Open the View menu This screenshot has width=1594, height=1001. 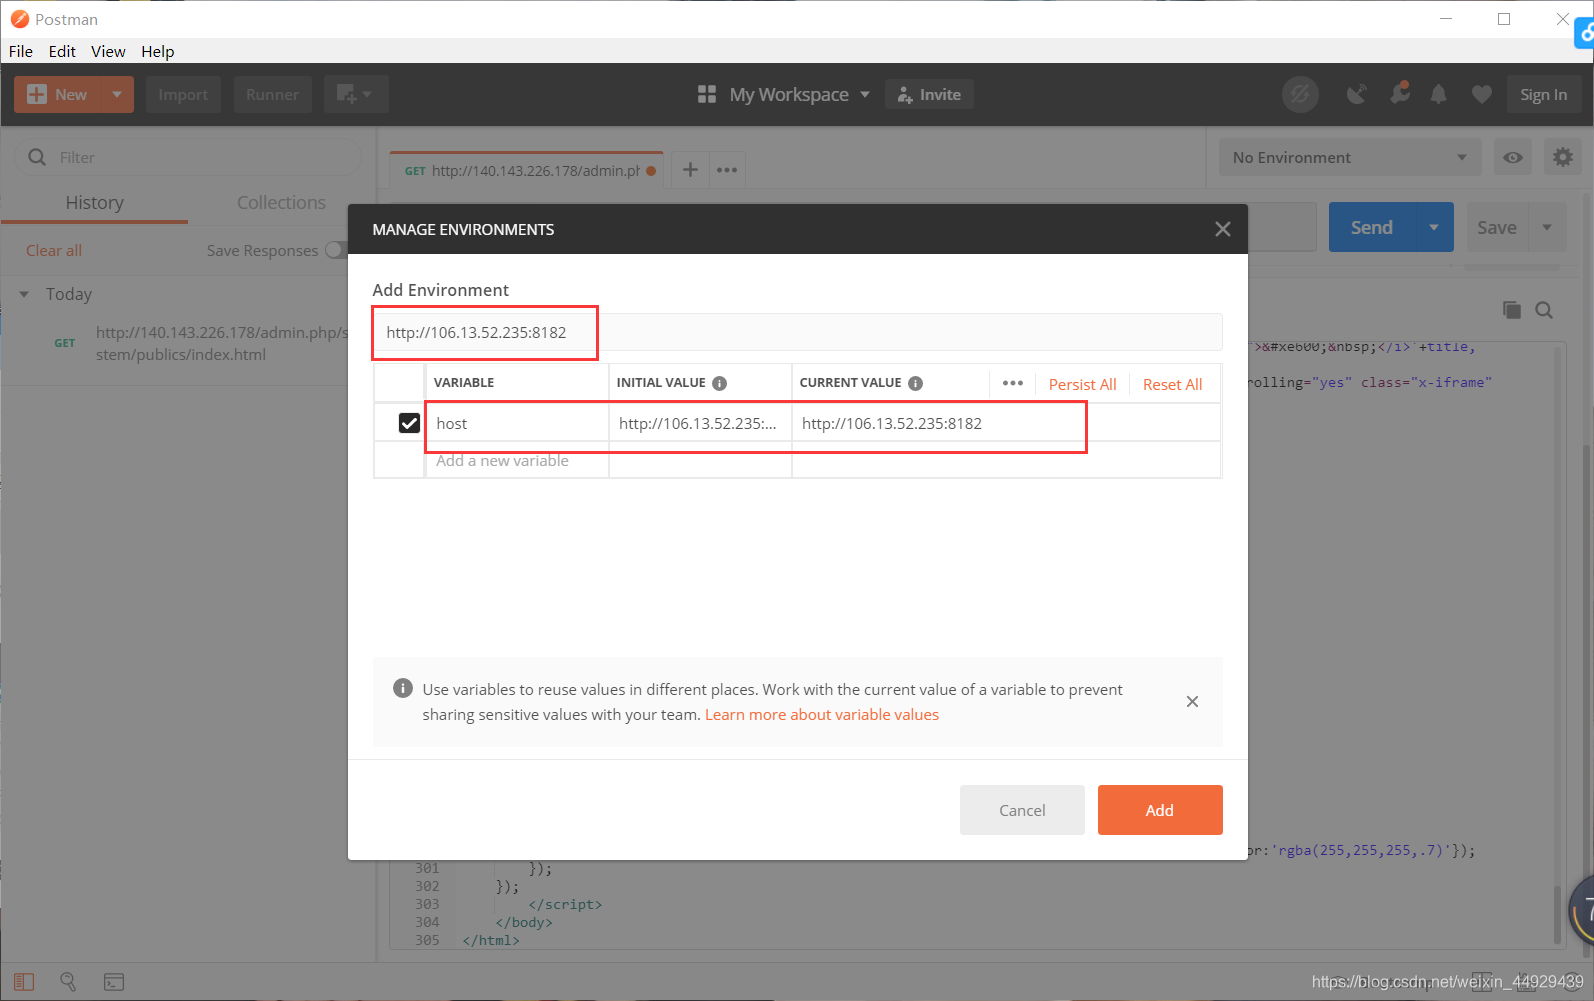pyautogui.click(x=108, y=51)
